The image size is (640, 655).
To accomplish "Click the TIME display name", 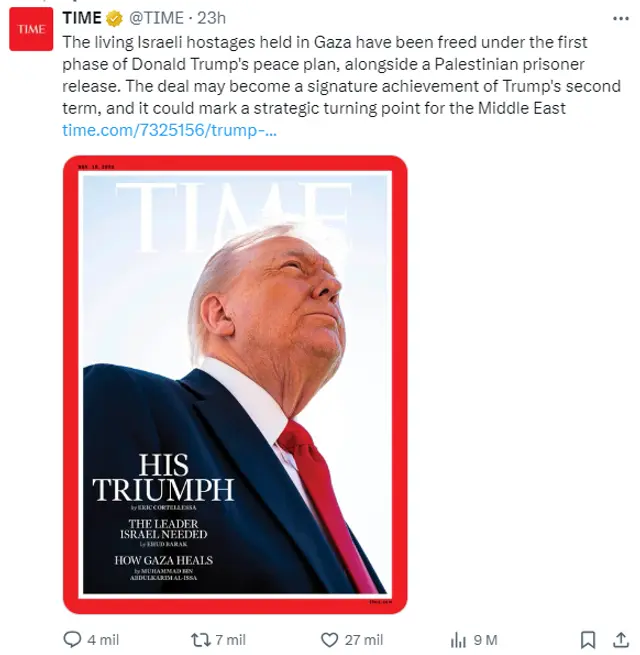I will (x=81, y=19).
